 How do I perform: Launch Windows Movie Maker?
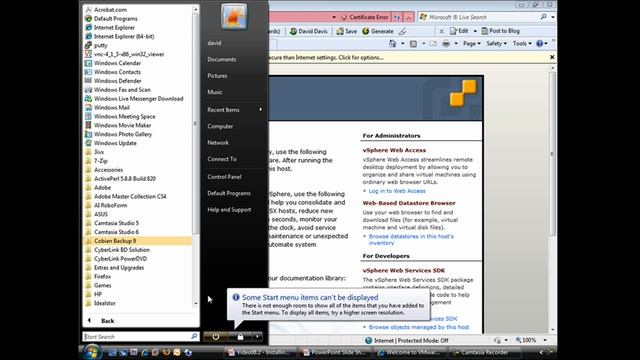[122, 125]
